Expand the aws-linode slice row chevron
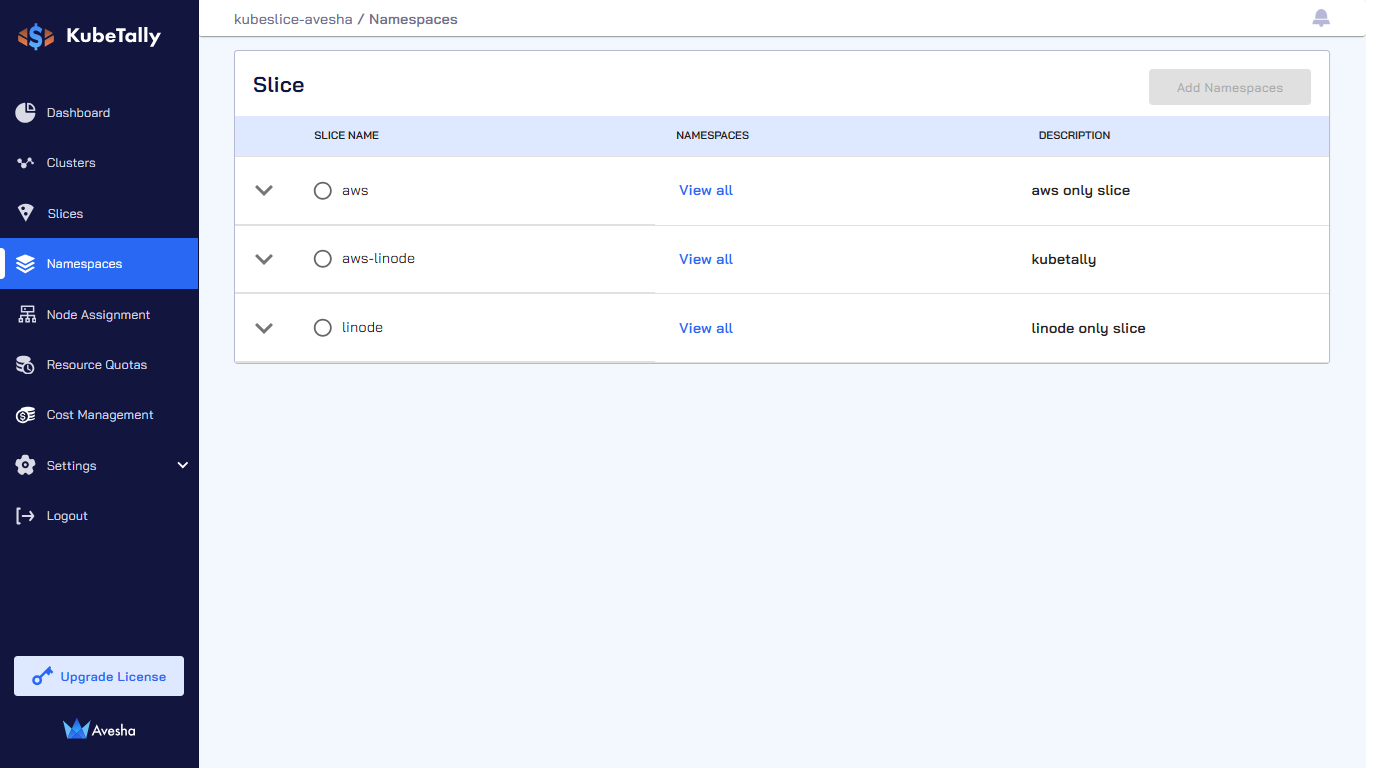 click(x=264, y=259)
